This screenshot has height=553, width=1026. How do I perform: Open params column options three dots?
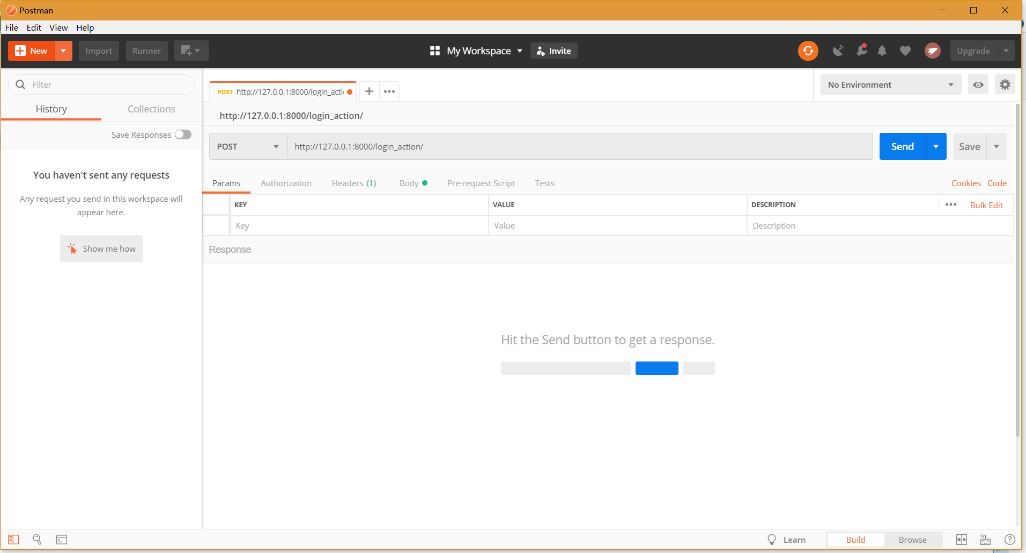point(951,205)
